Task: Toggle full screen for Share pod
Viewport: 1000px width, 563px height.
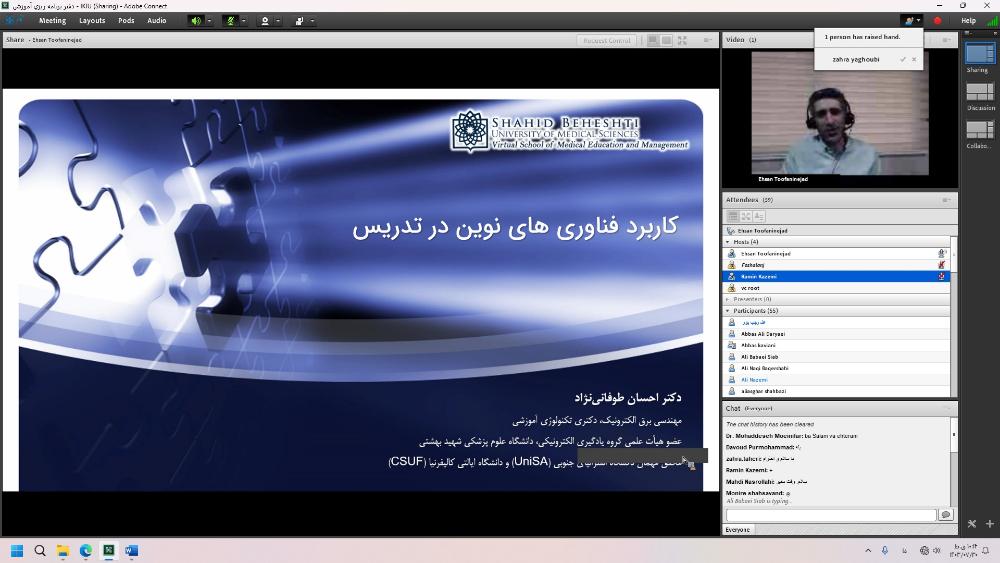Action: coord(682,40)
